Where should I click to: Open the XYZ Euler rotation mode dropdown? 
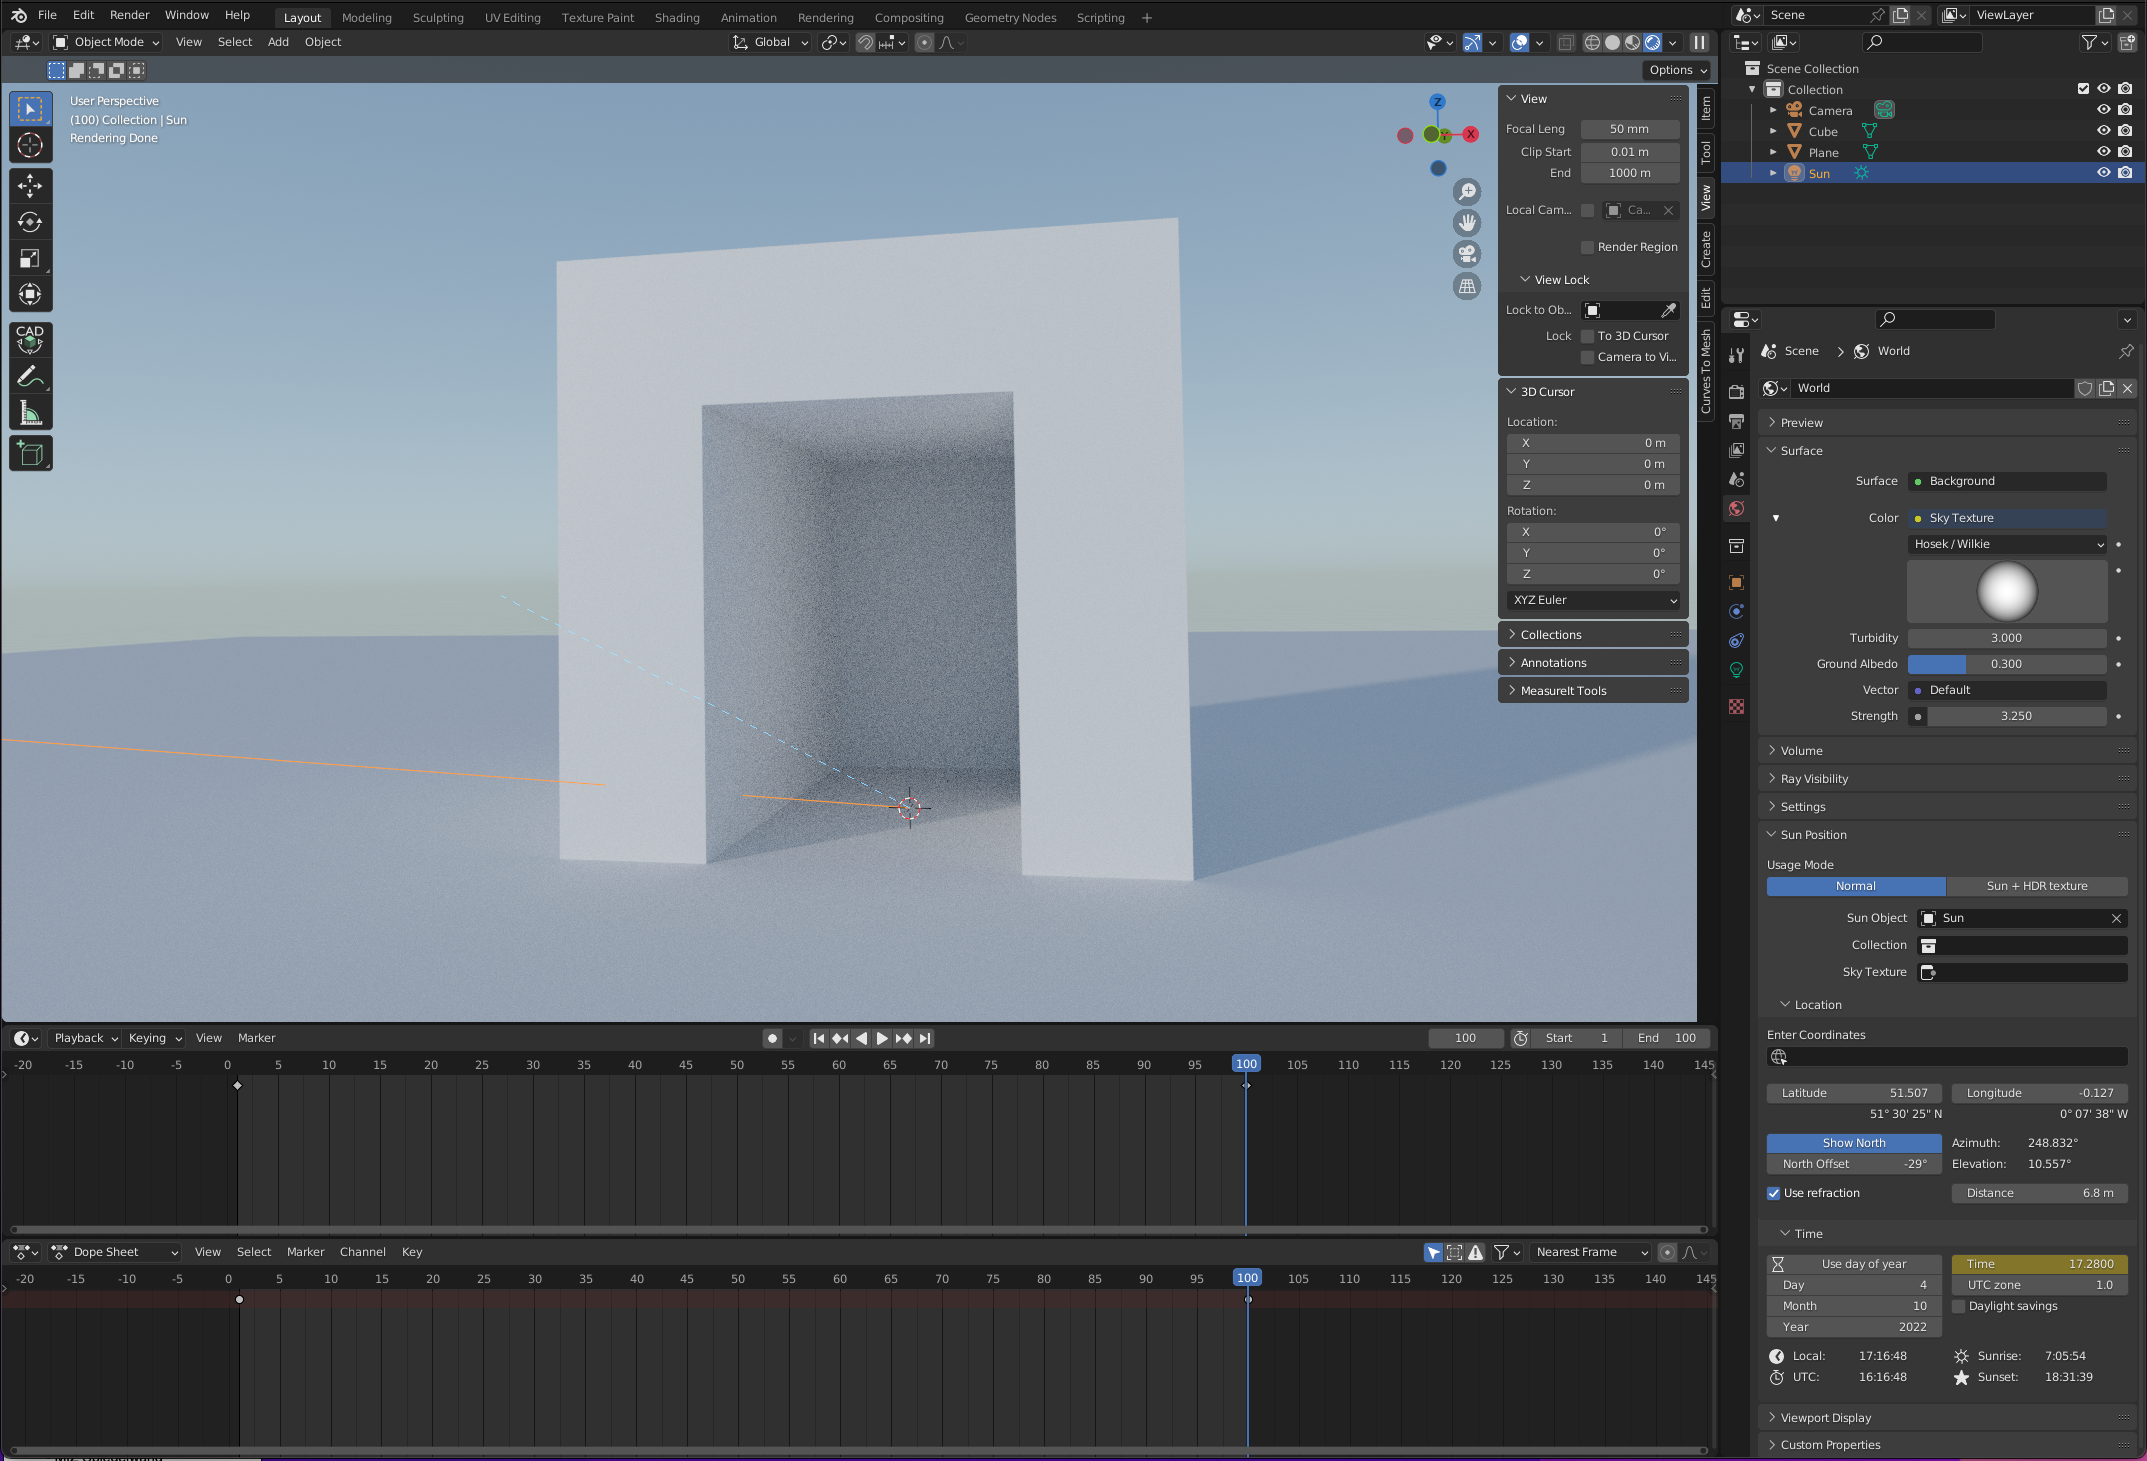pos(1593,600)
